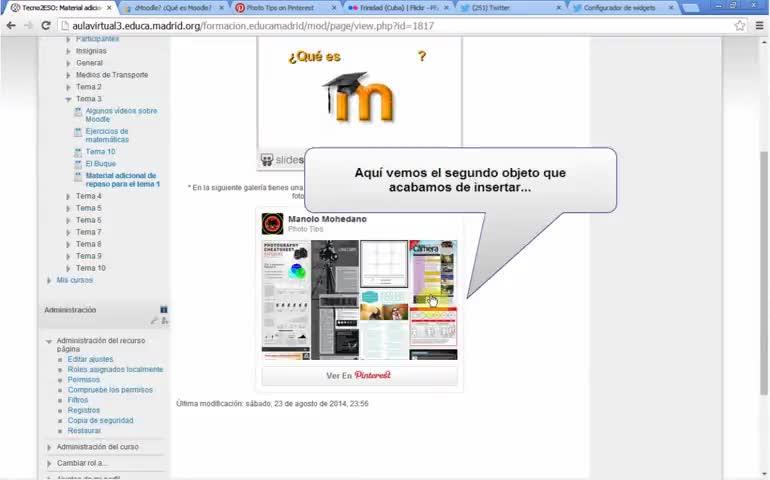Expand the General tree node
The image size is (770, 480).
(x=68, y=63)
